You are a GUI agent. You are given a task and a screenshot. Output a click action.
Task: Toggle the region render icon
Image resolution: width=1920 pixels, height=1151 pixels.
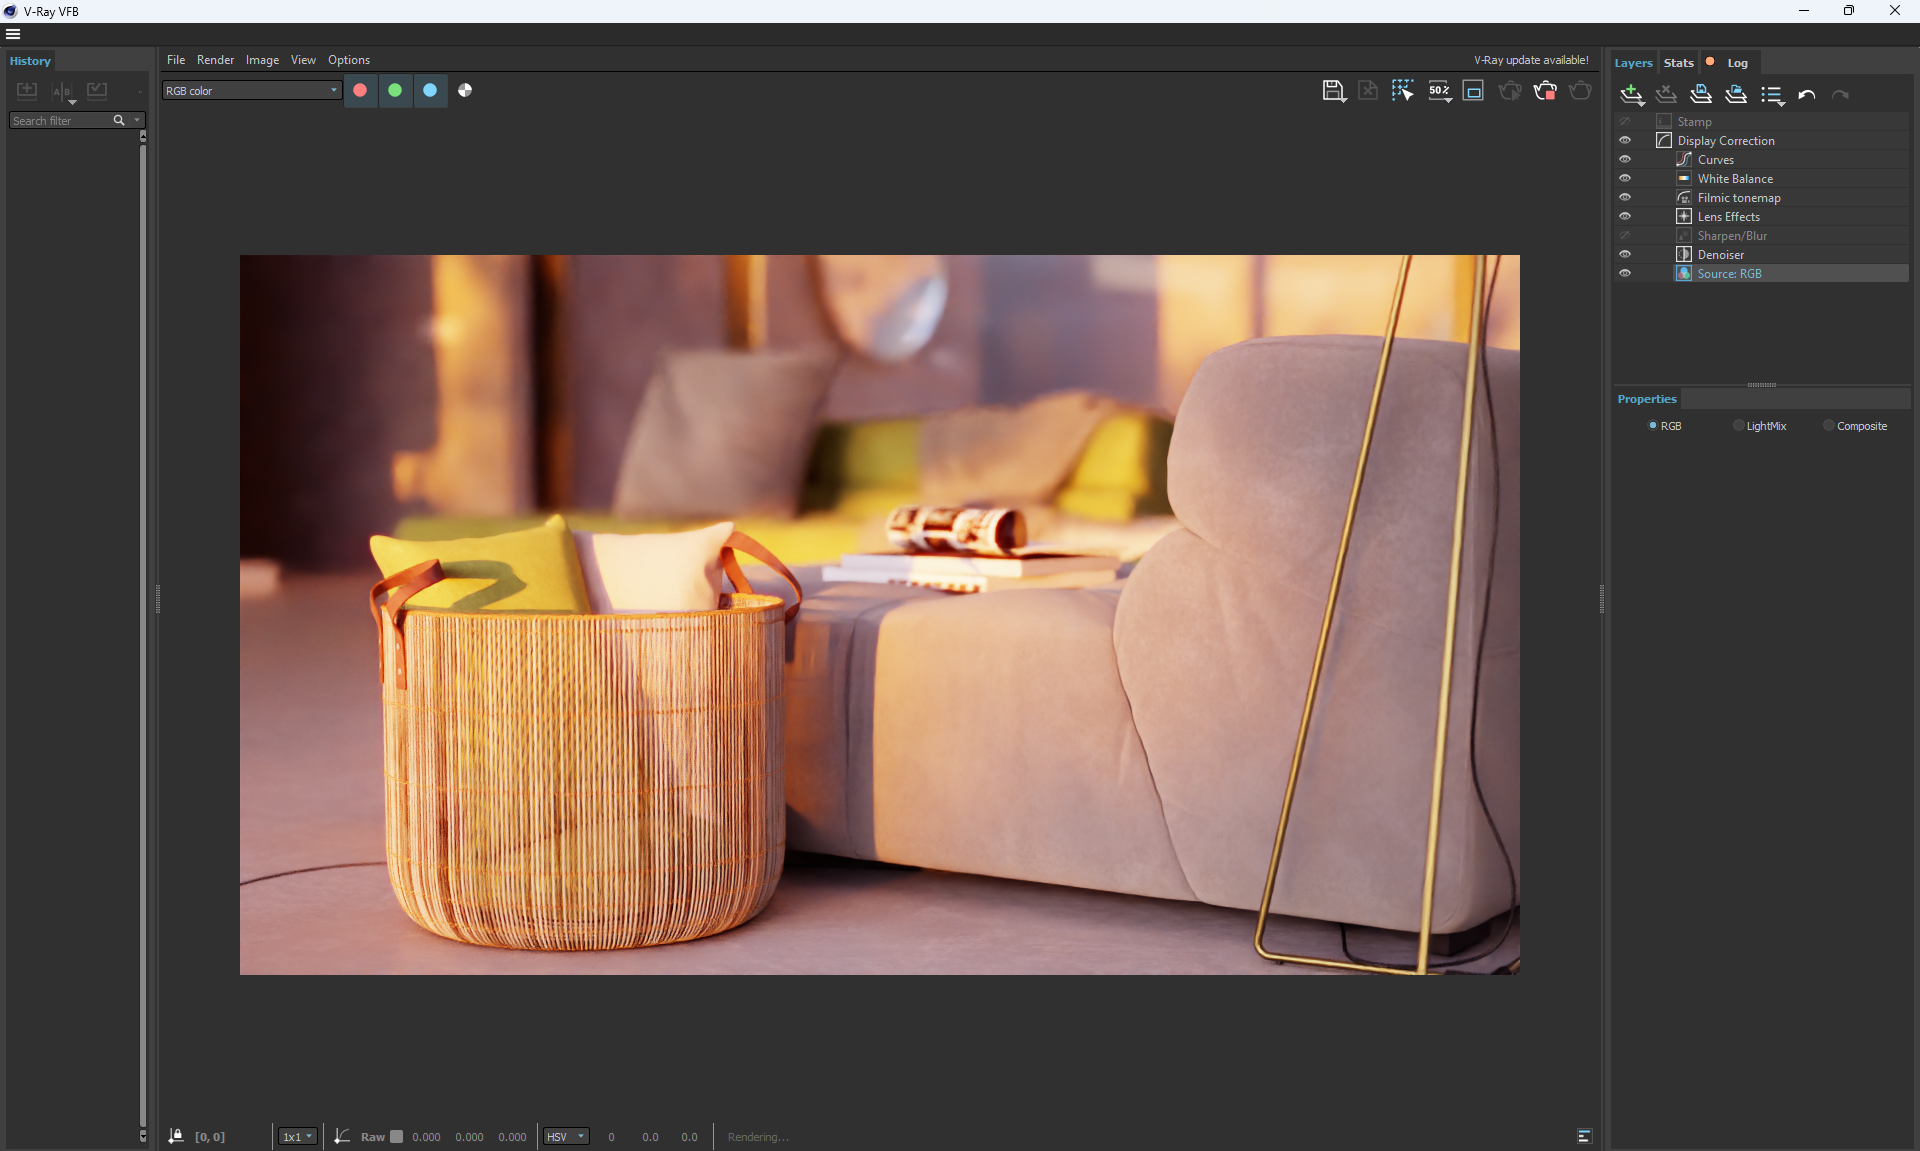tap(1473, 91)
